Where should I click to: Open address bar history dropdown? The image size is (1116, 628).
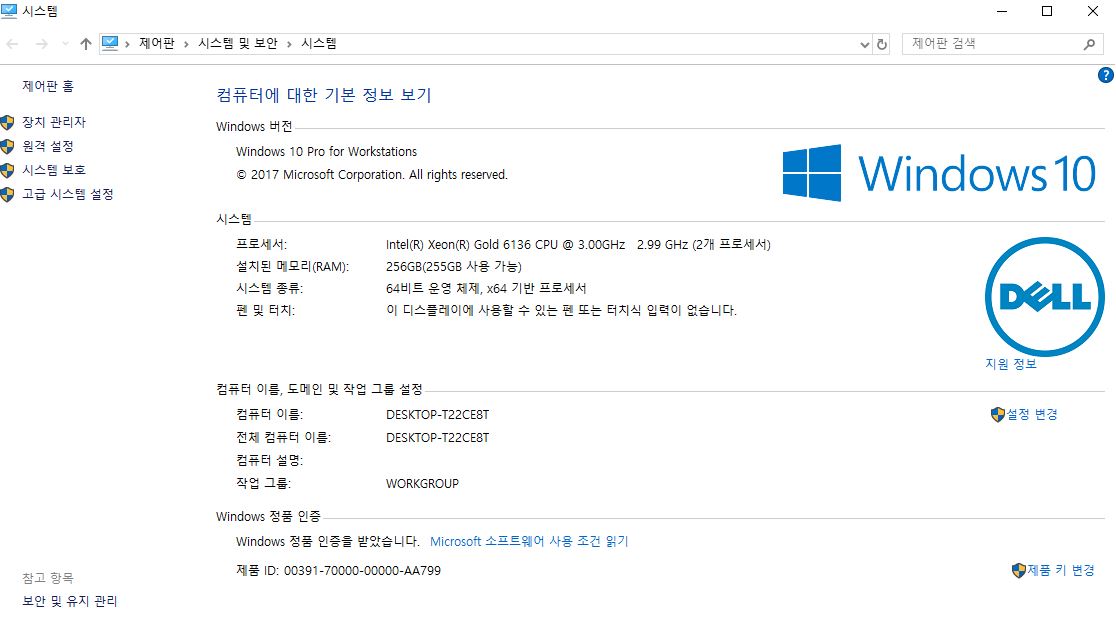tap(865, 44)
